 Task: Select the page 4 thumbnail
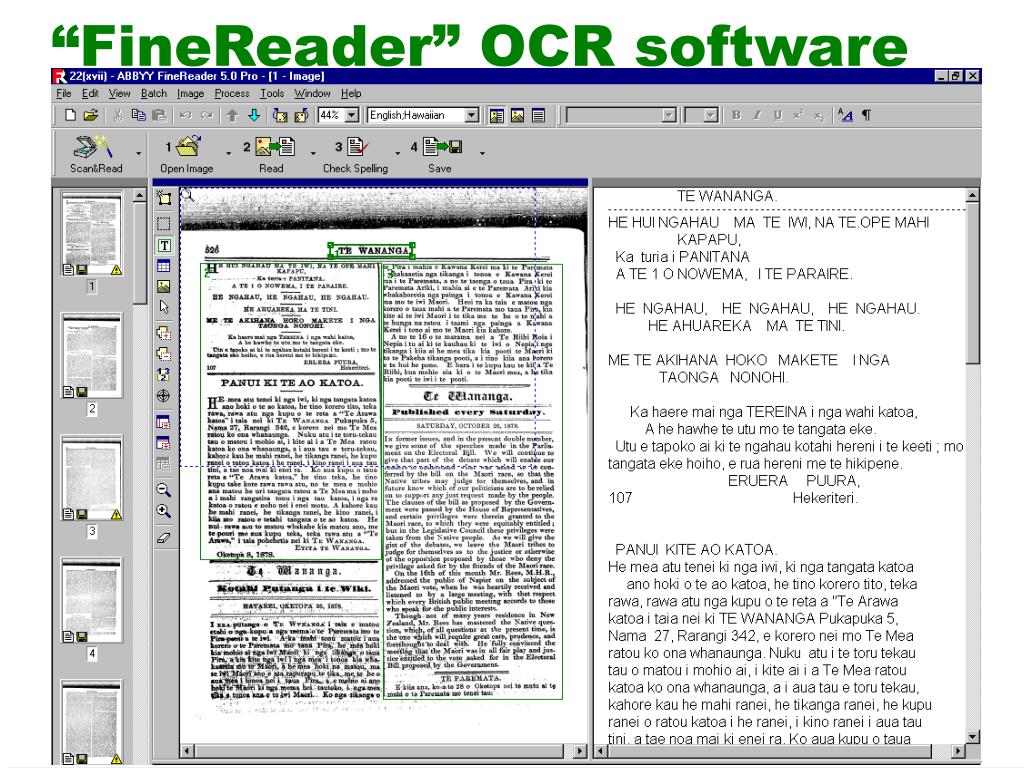[x=92, y=601]
